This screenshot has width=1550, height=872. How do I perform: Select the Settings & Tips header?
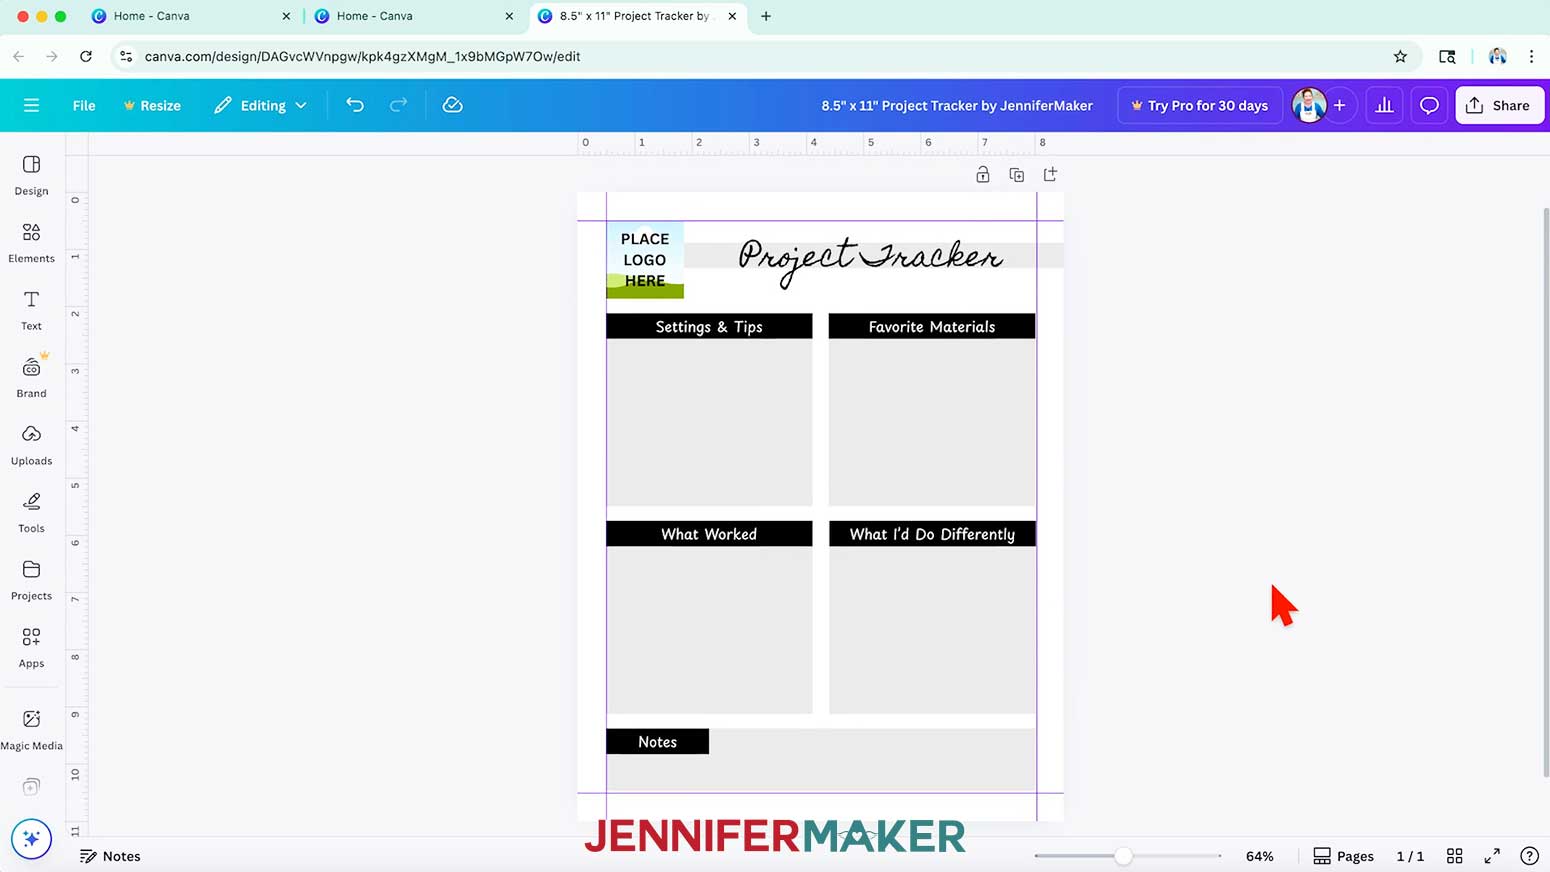coord(709,326)
